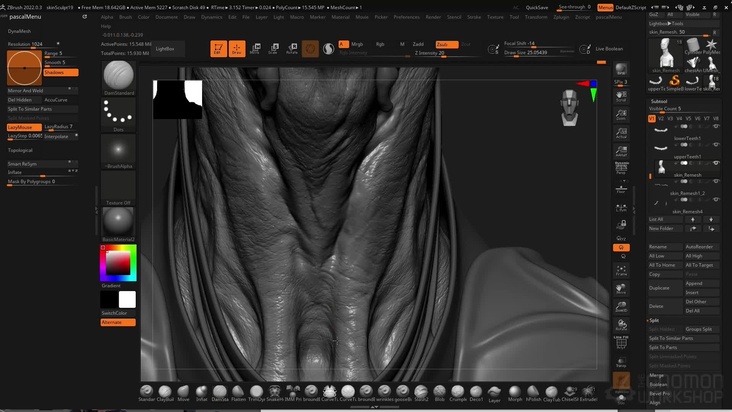This screenshot has height=412, width=732.
Task: Click the BPR render sphere icon
Action: point(621,70)
